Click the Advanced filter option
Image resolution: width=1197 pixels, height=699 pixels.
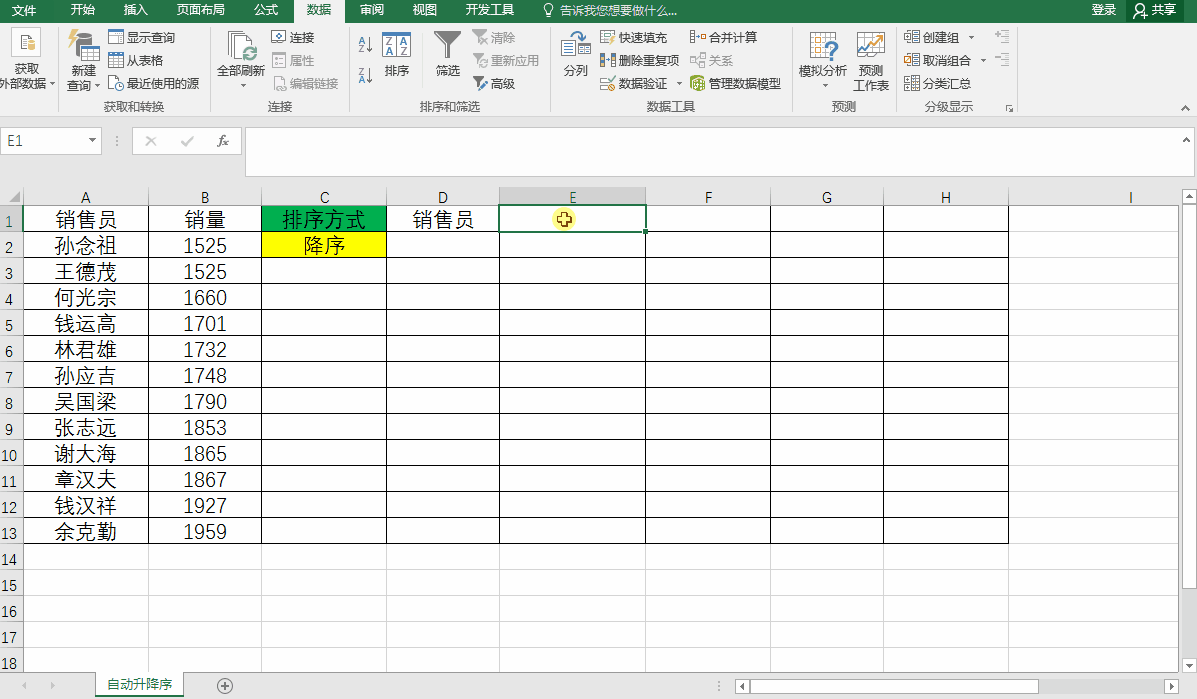click(x=494, y=83)
